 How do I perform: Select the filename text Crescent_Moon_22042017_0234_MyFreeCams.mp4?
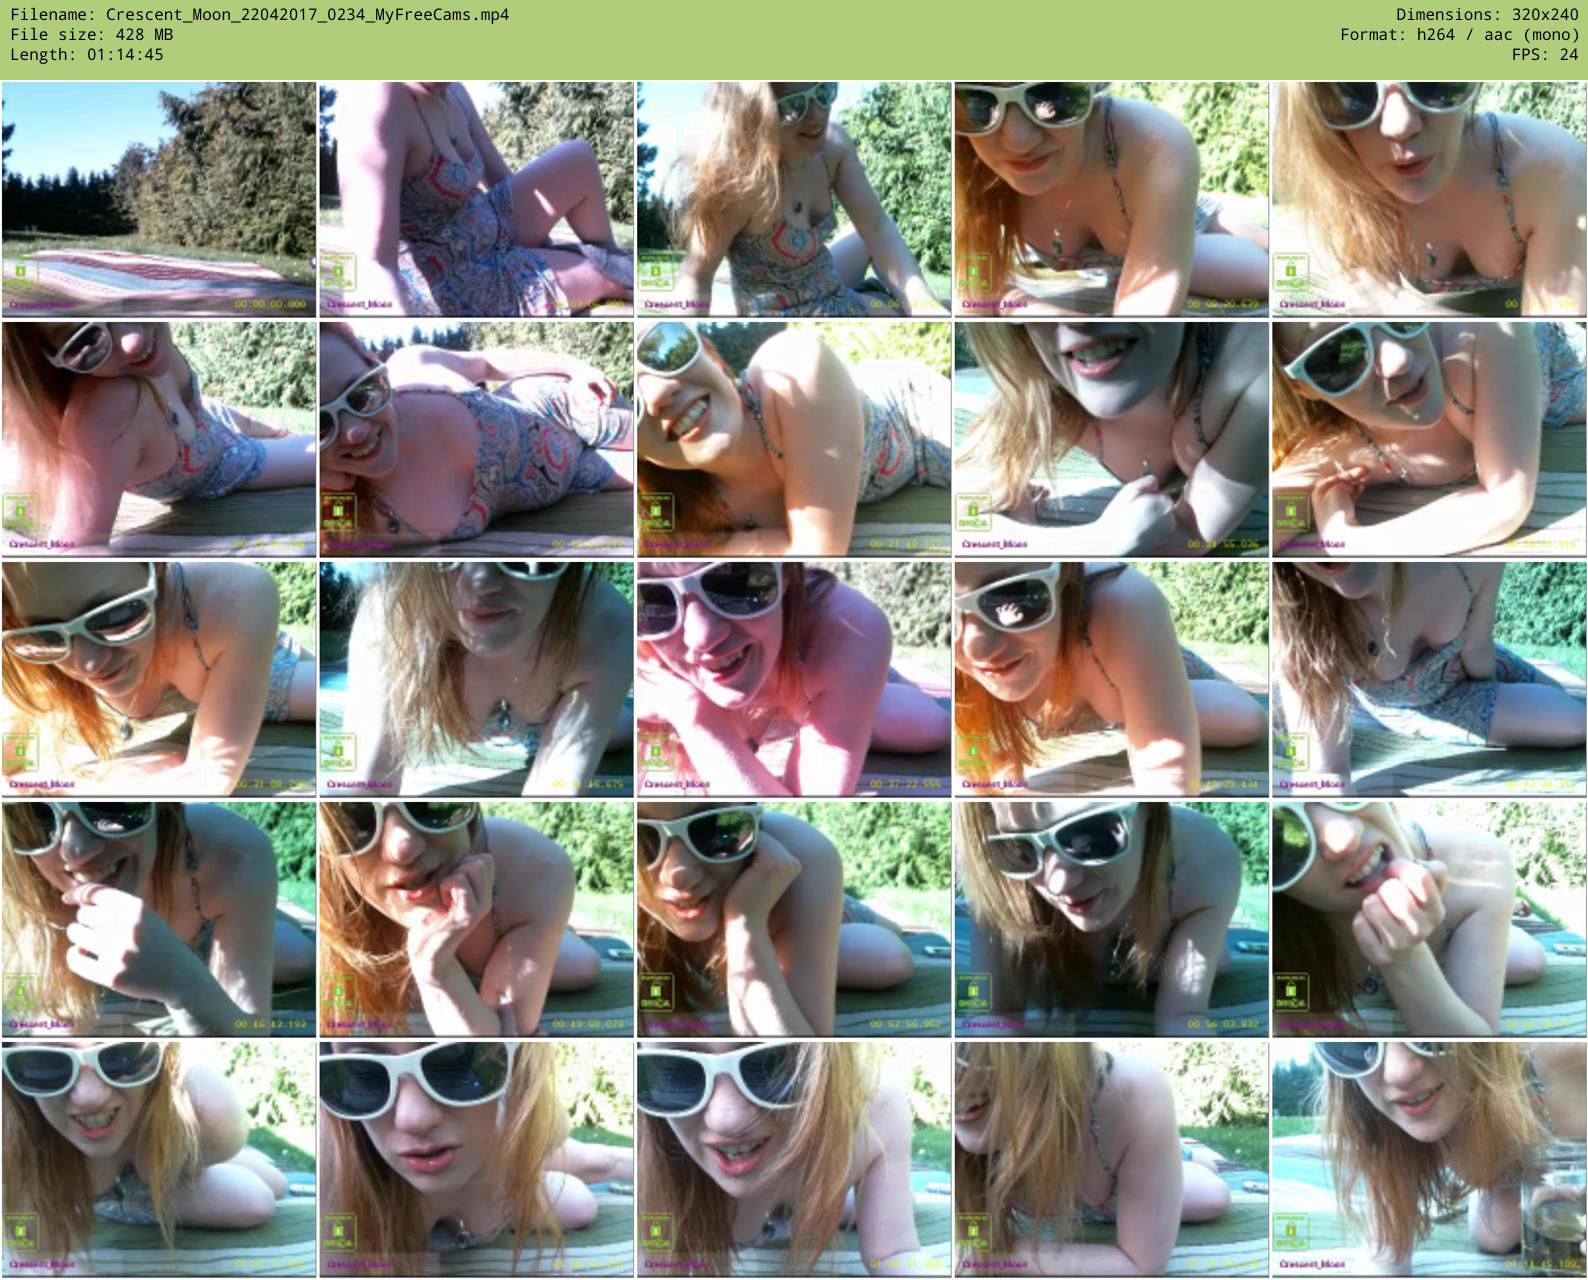(307, 15)
